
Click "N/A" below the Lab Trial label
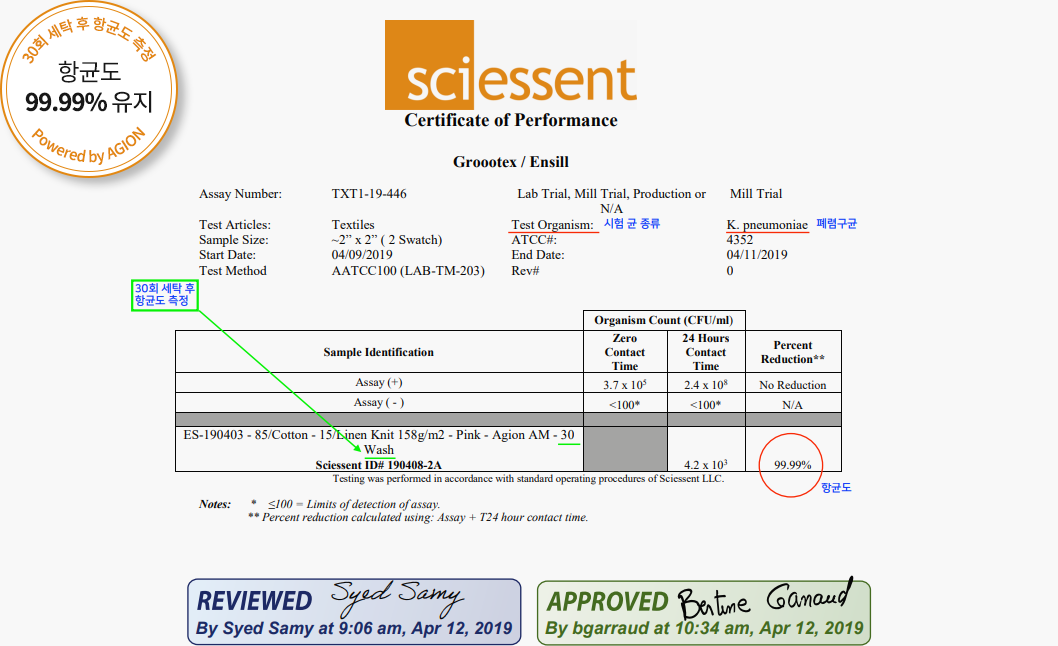click(611, 209)
